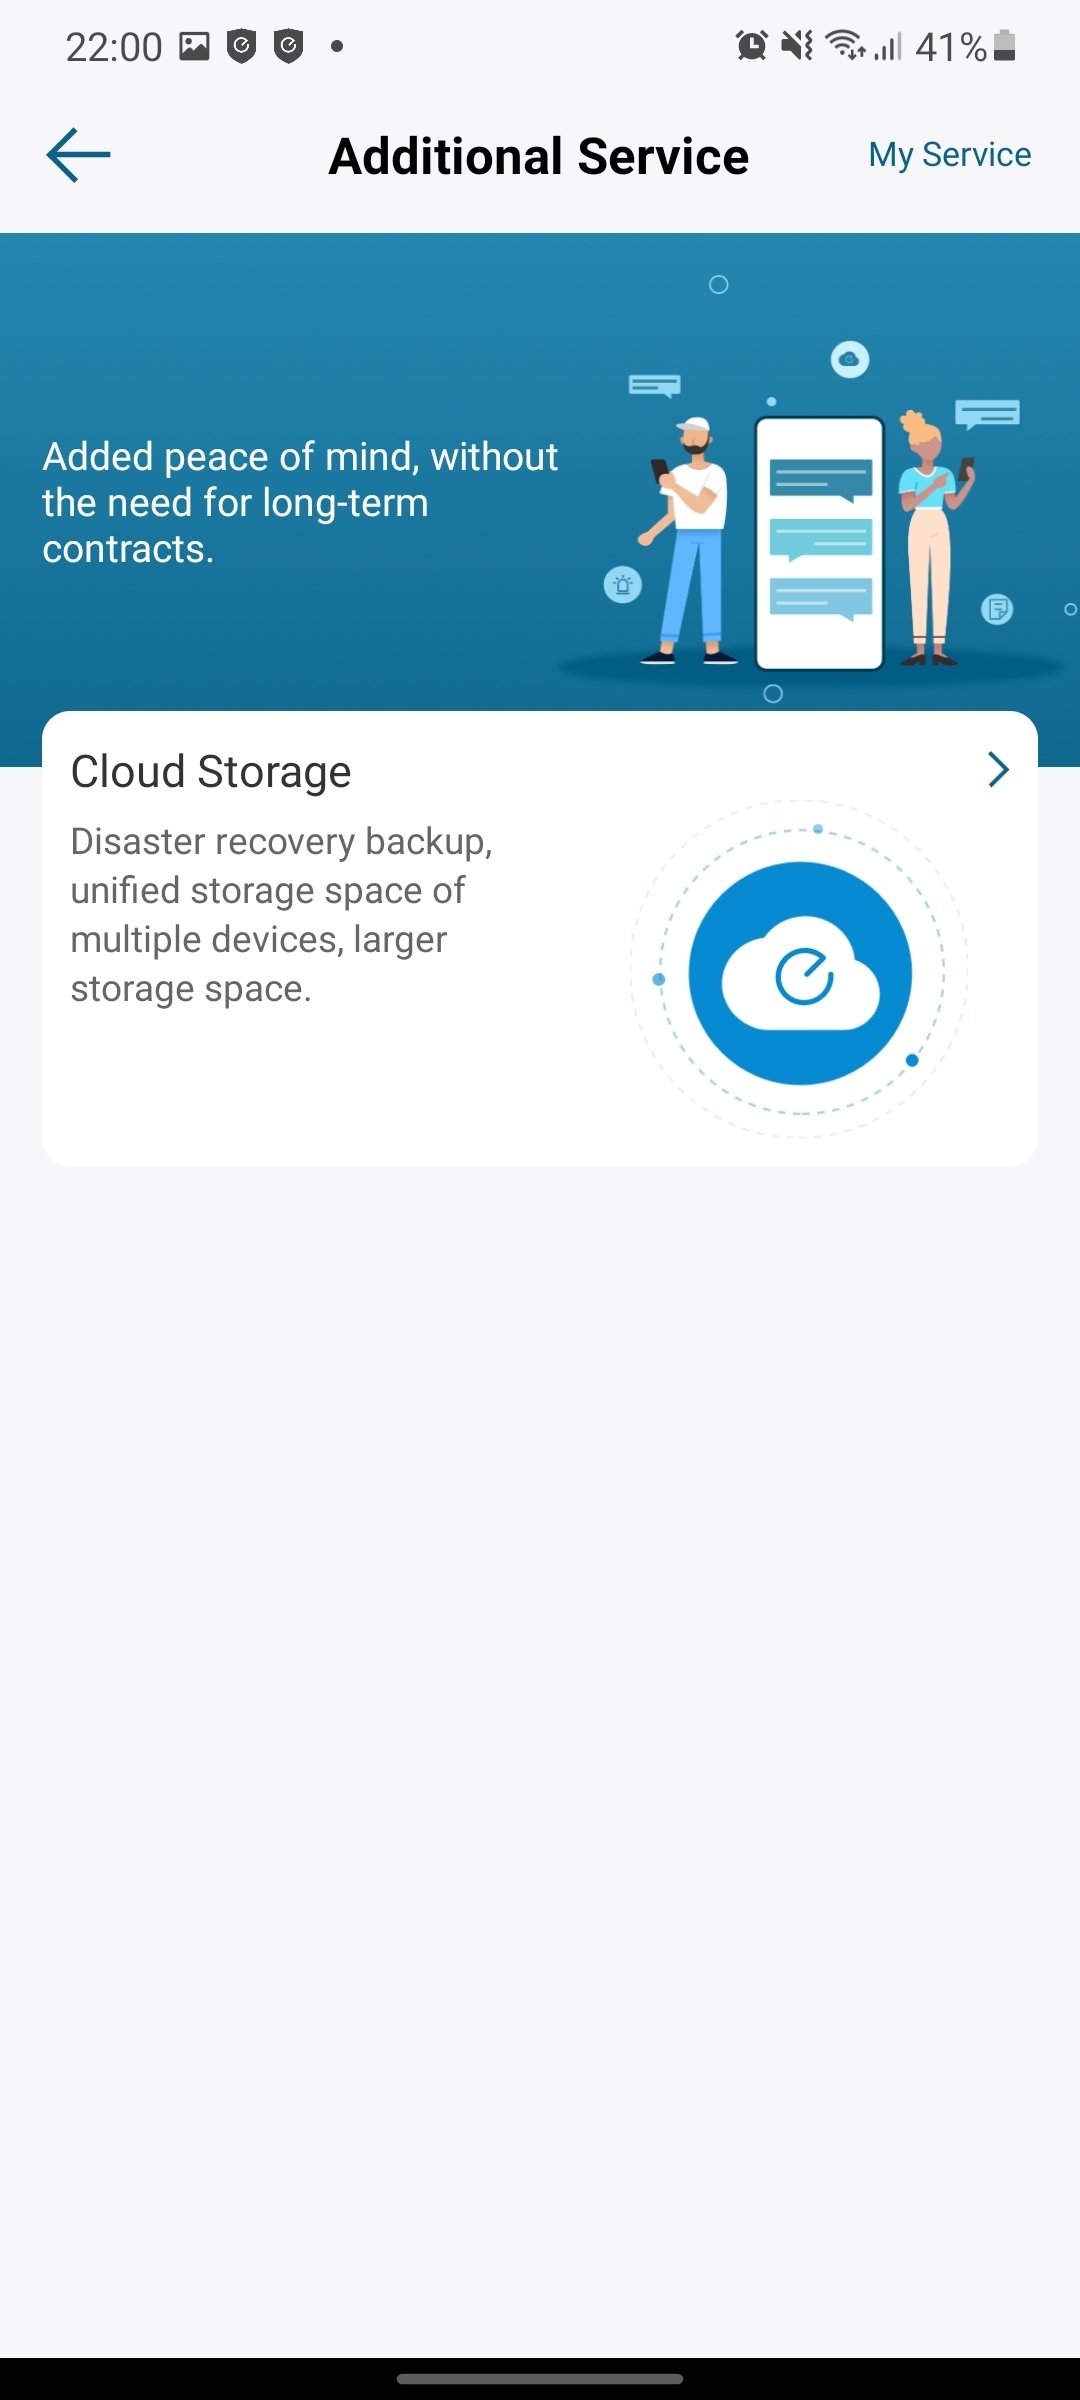Viewport: 1080px width, 2400px height.
Task: Tap the Disaster recovery backup description
Action: [x=281, y=915]
